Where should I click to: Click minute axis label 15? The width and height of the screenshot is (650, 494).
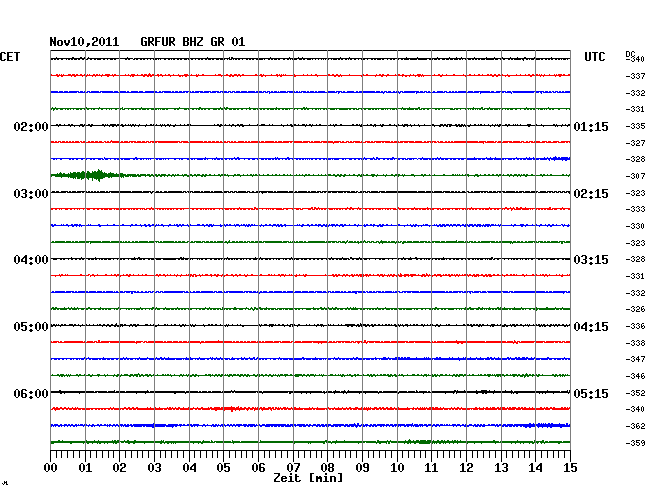point(570,468)
